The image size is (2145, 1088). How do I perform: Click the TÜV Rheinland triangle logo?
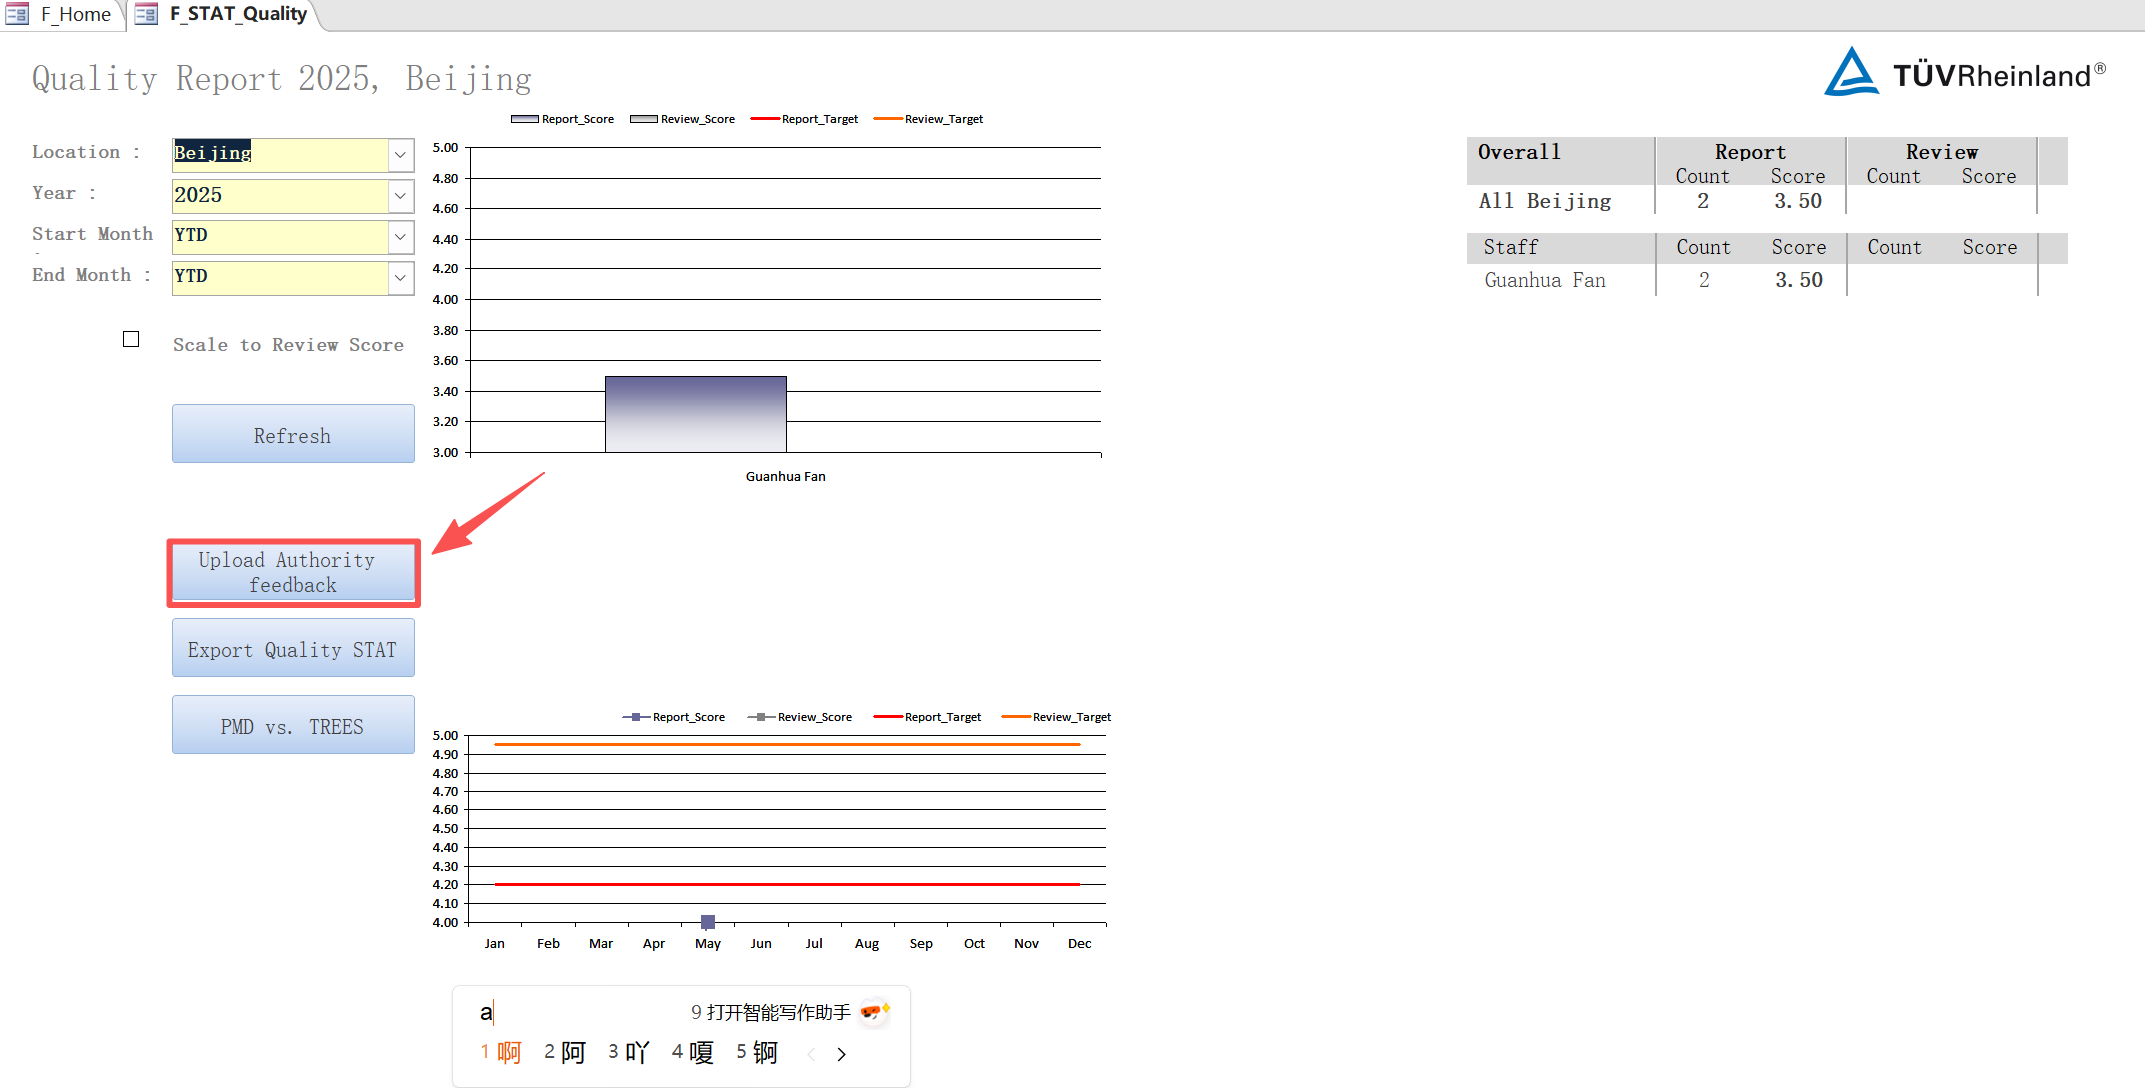tap(1851, 73)
